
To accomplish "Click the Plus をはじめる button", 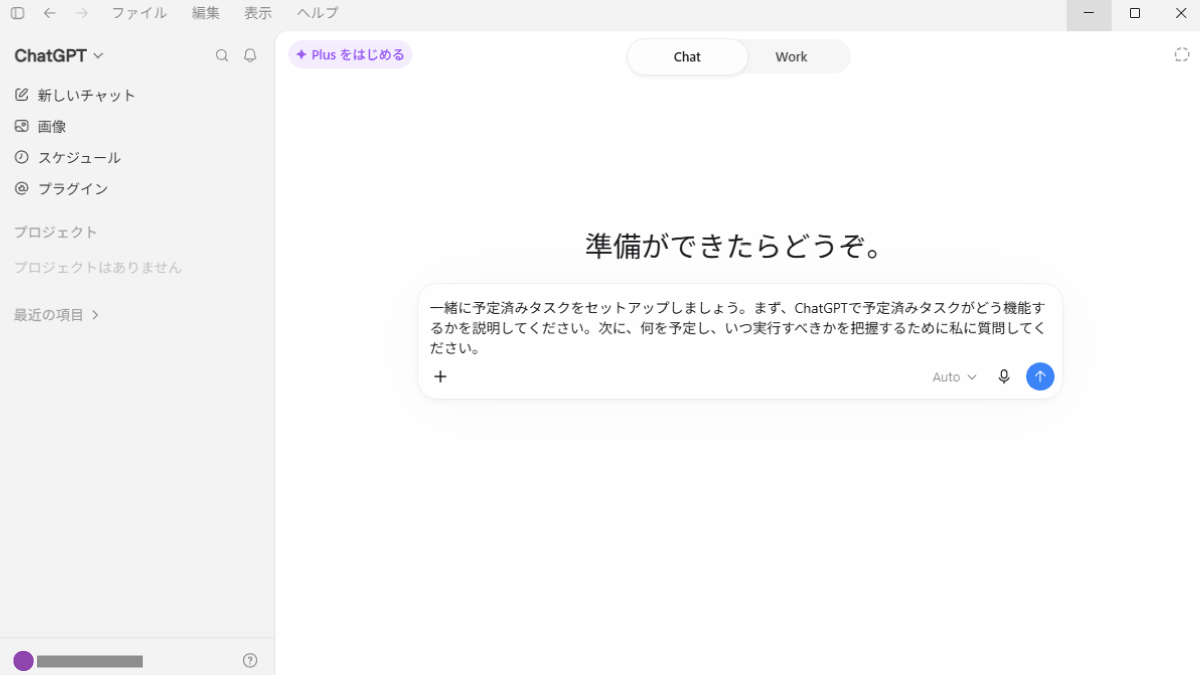I will (x=350, y=55).
